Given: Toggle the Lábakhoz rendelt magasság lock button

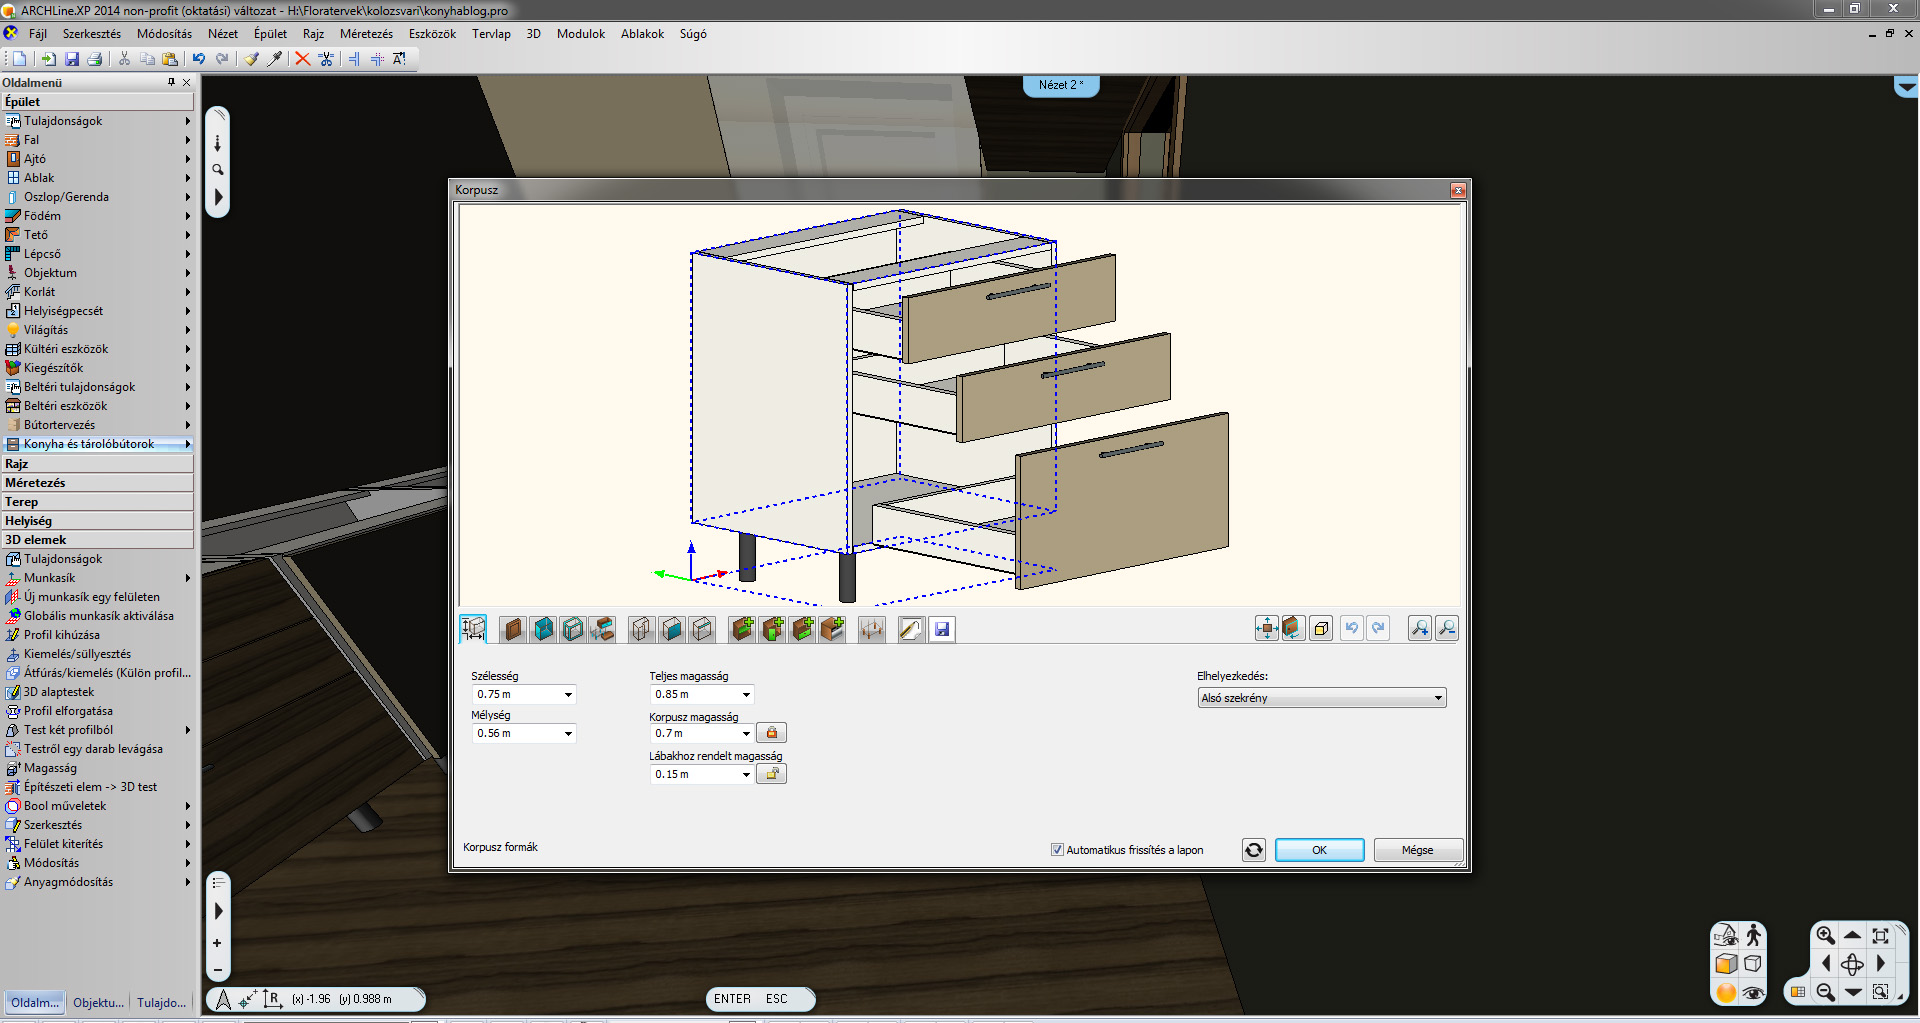Looking at the screenshot, I should [771, 774].
